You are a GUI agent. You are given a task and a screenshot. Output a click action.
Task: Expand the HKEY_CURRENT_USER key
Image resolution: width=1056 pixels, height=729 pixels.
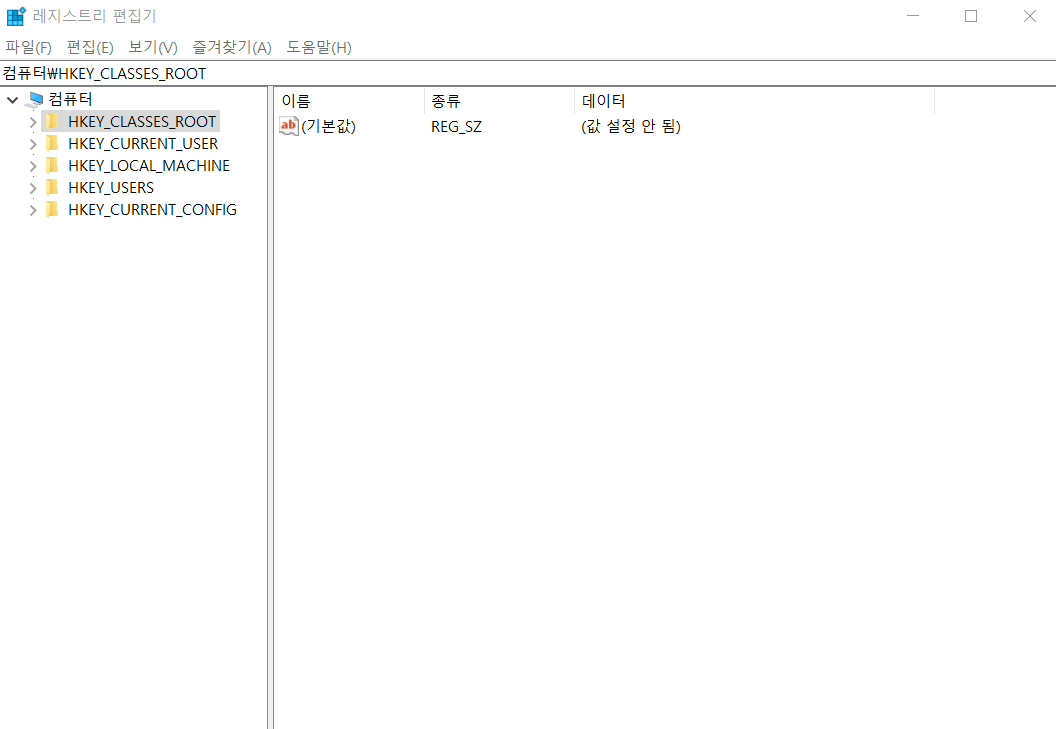coord(33,144)
